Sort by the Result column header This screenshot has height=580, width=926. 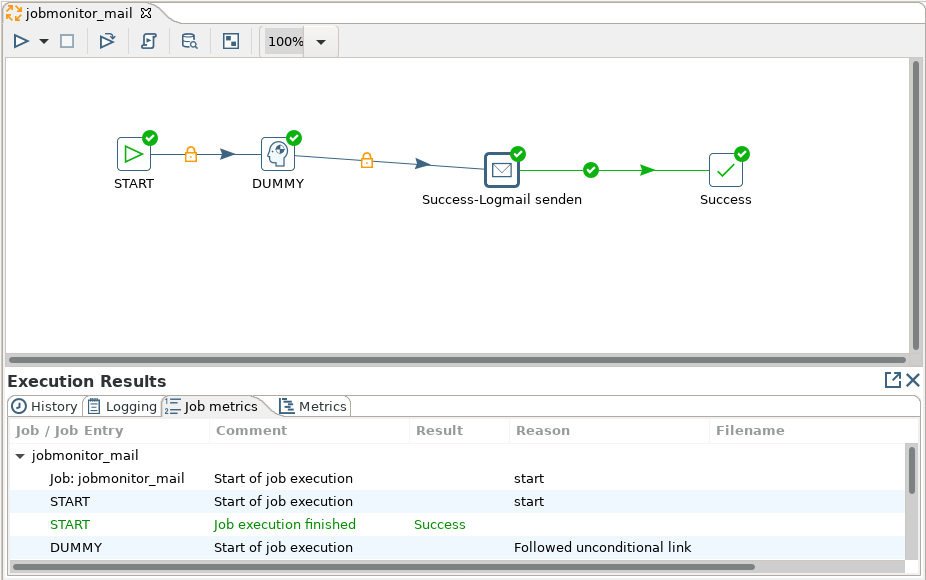coord(440,431)
